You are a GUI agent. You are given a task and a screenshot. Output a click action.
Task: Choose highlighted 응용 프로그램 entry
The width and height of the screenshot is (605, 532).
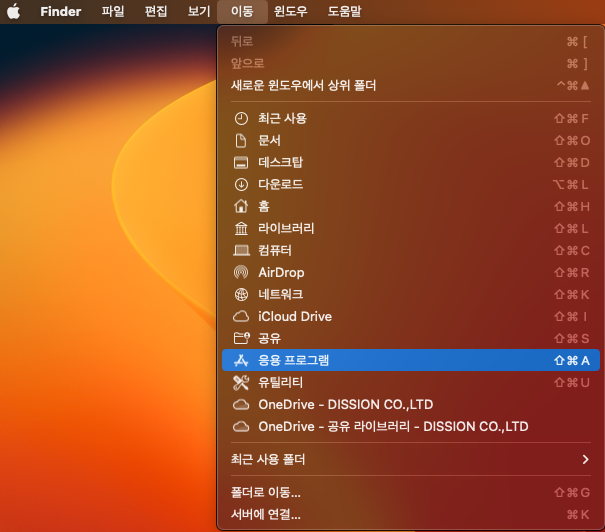411,360
